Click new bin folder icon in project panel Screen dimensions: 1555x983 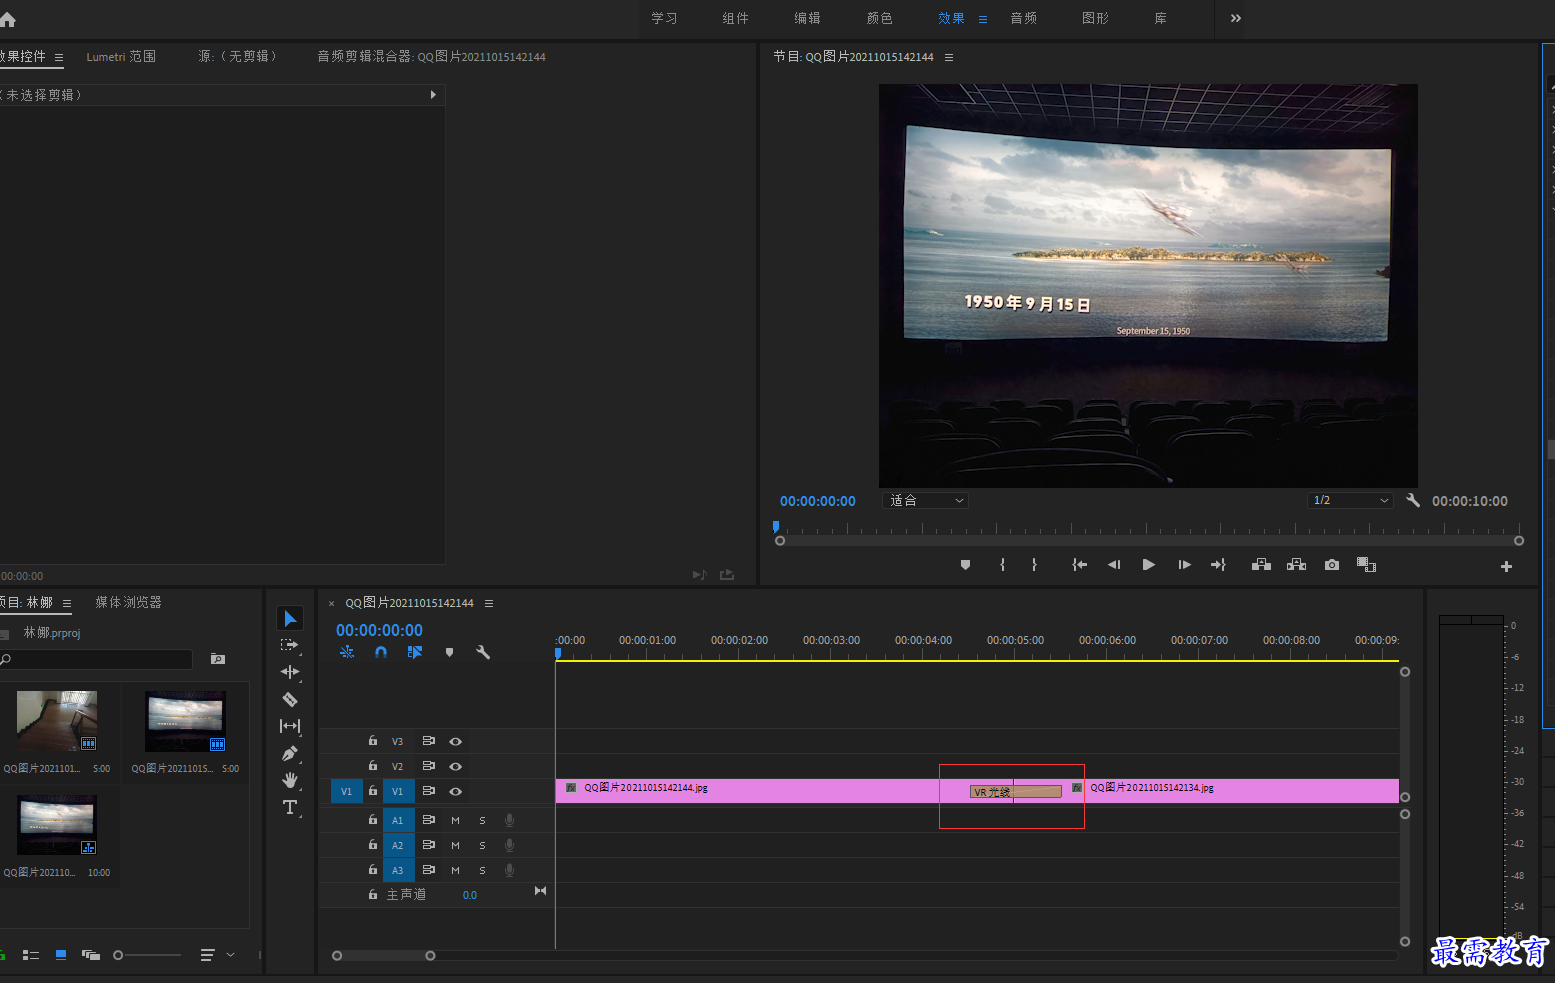(x=218, y=659)
